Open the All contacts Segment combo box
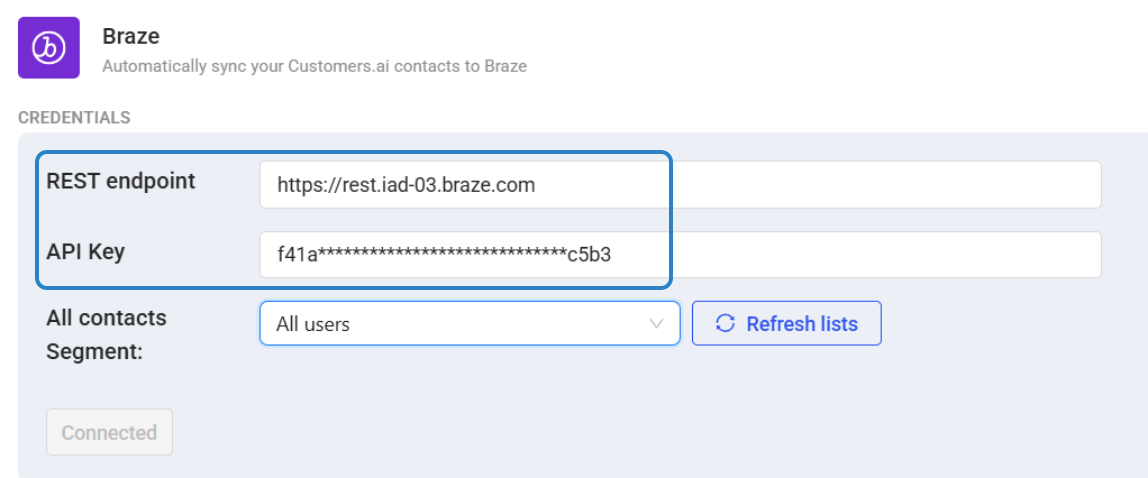The image size is (1148, 478). 470,324
